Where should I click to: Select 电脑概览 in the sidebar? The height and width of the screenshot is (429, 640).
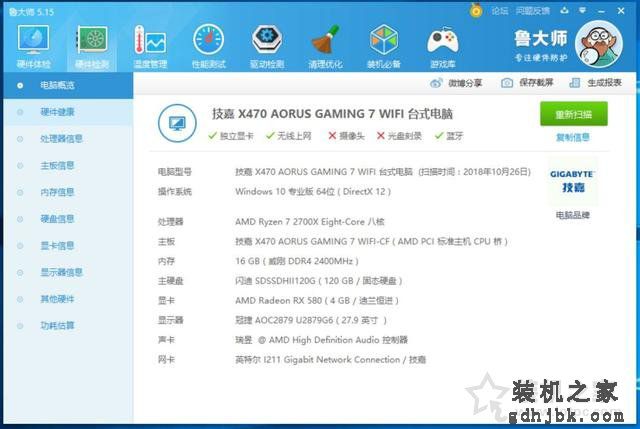click(x=68, y=85)
